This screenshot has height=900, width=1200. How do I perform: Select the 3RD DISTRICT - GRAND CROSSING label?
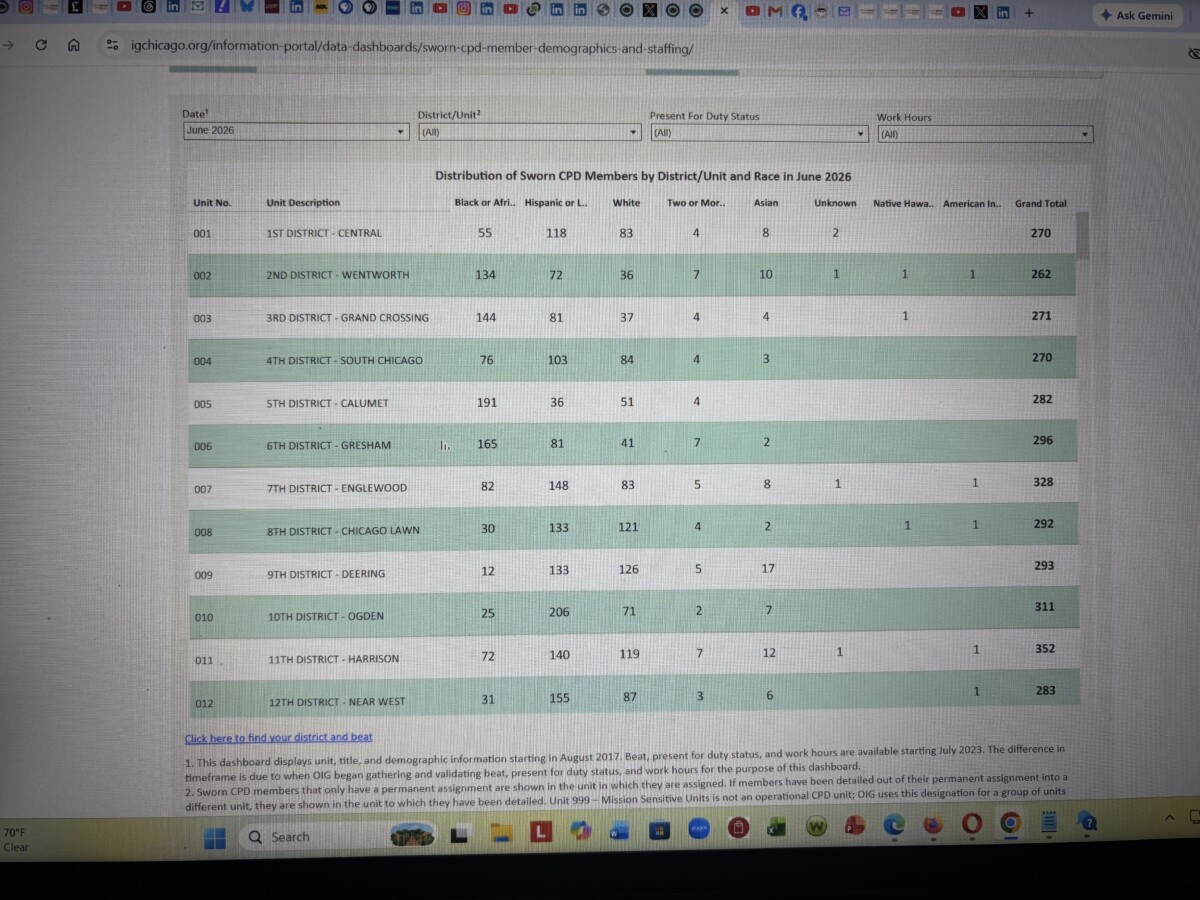click(347, 318)
